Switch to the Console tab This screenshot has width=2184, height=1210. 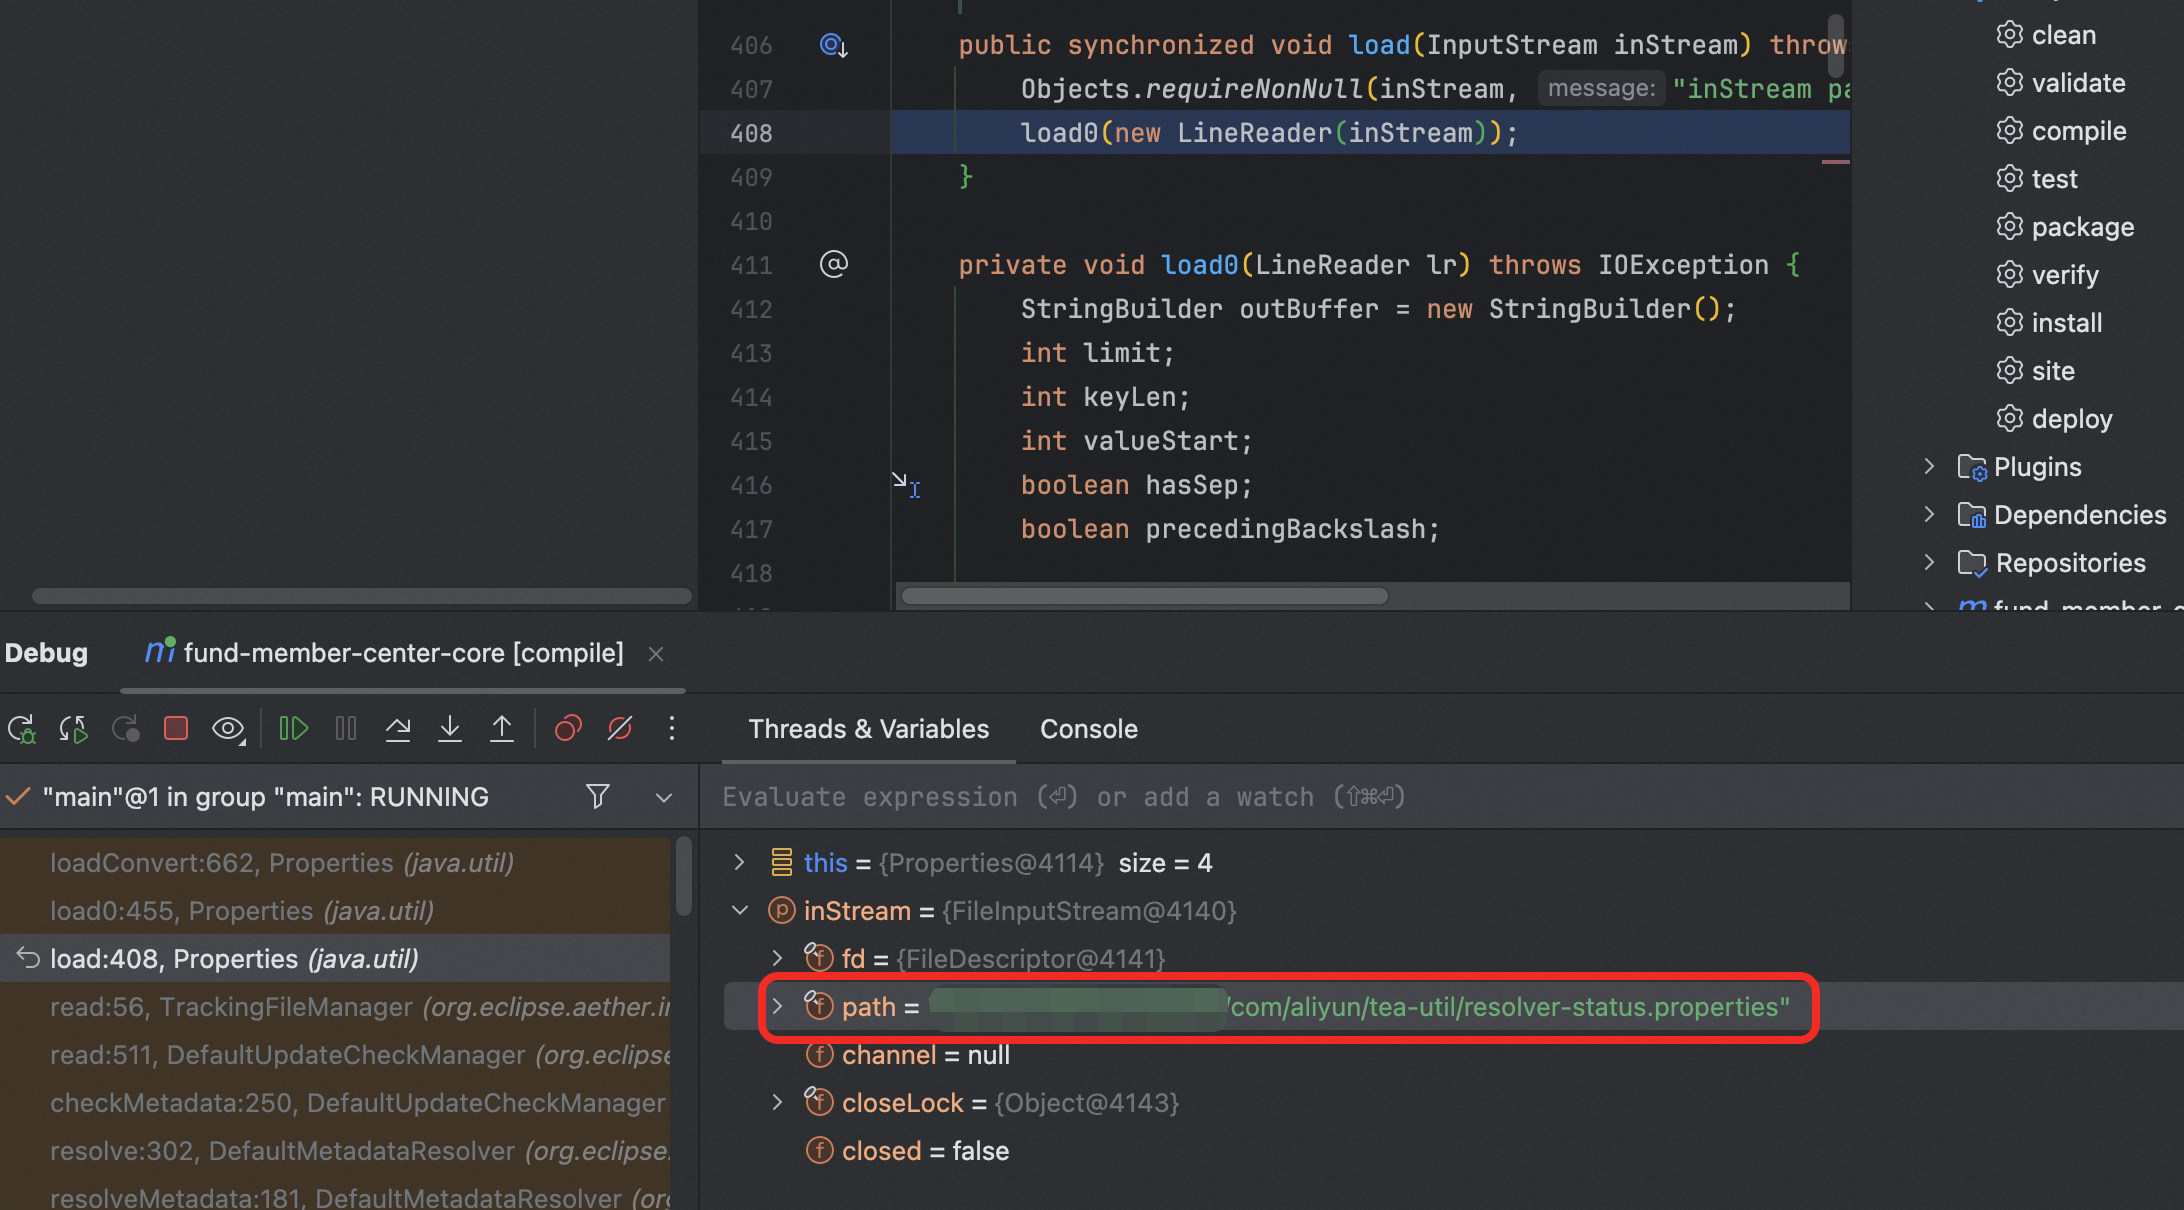point(1088,729)
